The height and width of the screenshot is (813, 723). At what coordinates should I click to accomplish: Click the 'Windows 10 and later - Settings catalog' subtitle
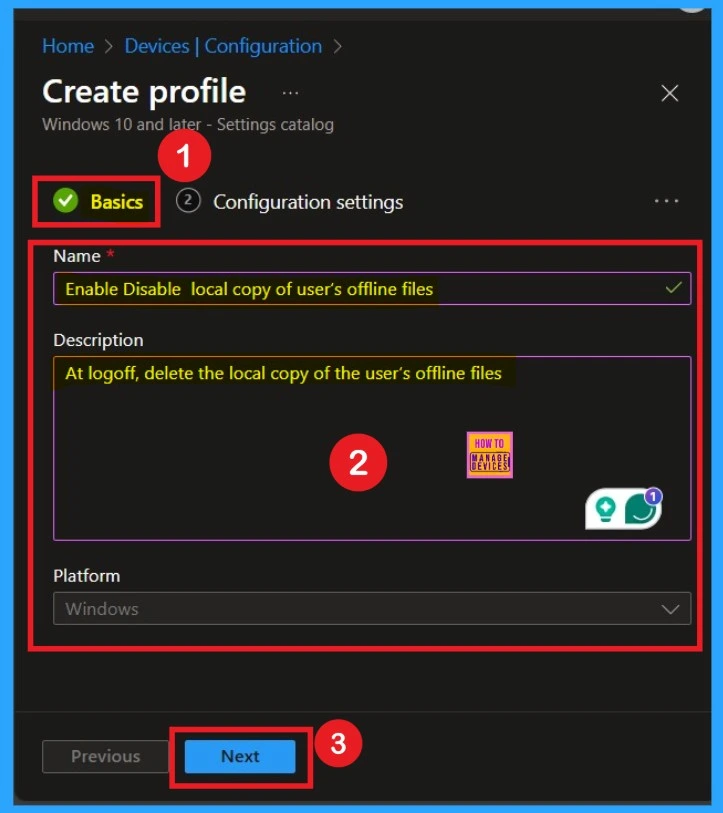click(x=188, y=124)
